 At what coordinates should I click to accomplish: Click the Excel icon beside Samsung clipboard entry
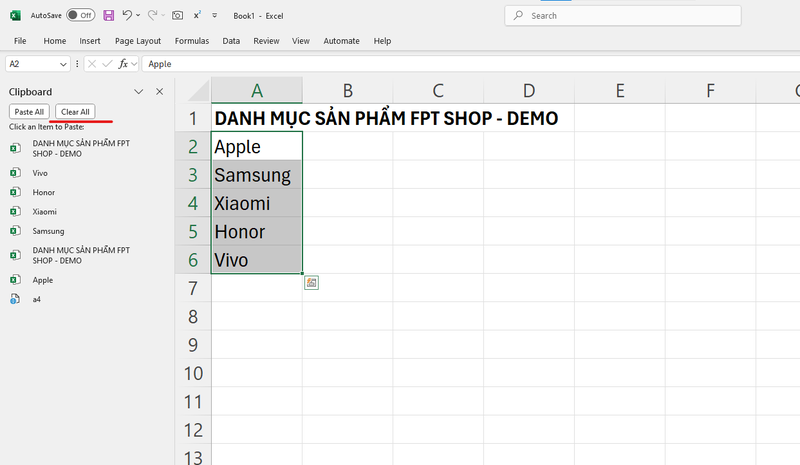click(15, 231)
